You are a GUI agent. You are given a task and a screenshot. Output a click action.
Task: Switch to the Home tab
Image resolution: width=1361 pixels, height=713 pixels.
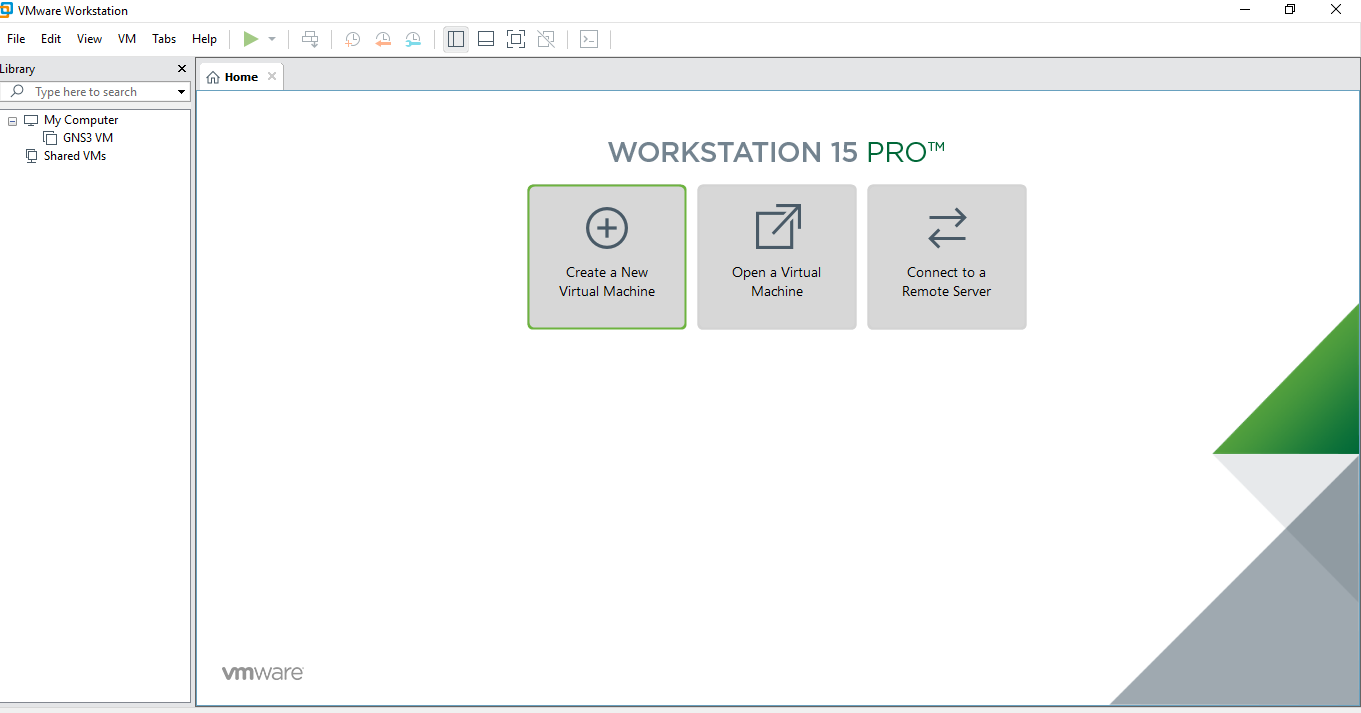tap(239, 76)
